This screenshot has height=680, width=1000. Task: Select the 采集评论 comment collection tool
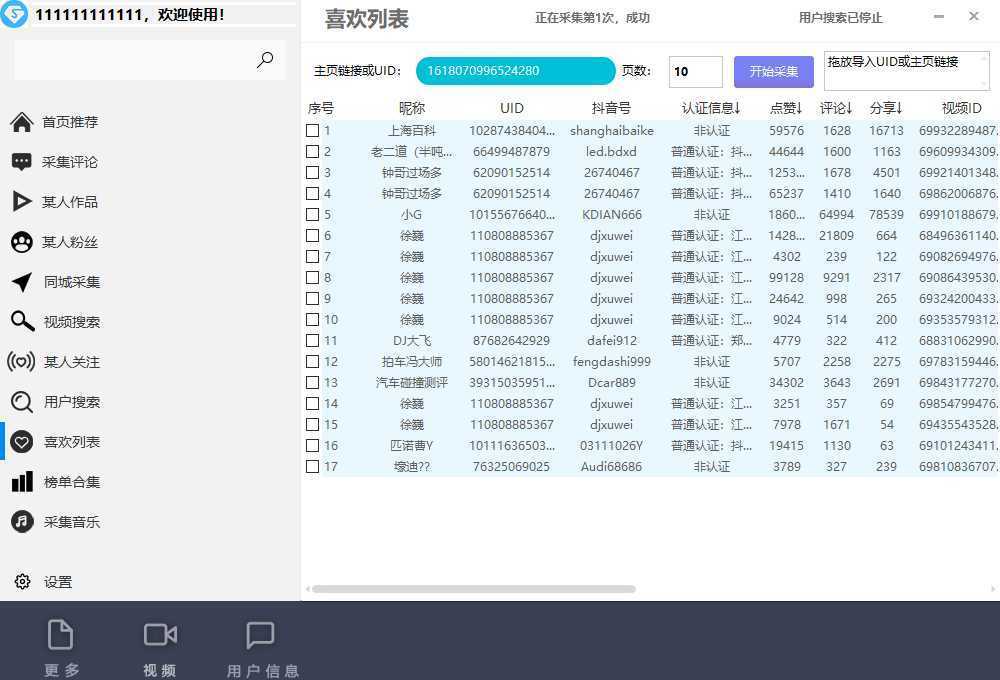click(x=74, y=162)
